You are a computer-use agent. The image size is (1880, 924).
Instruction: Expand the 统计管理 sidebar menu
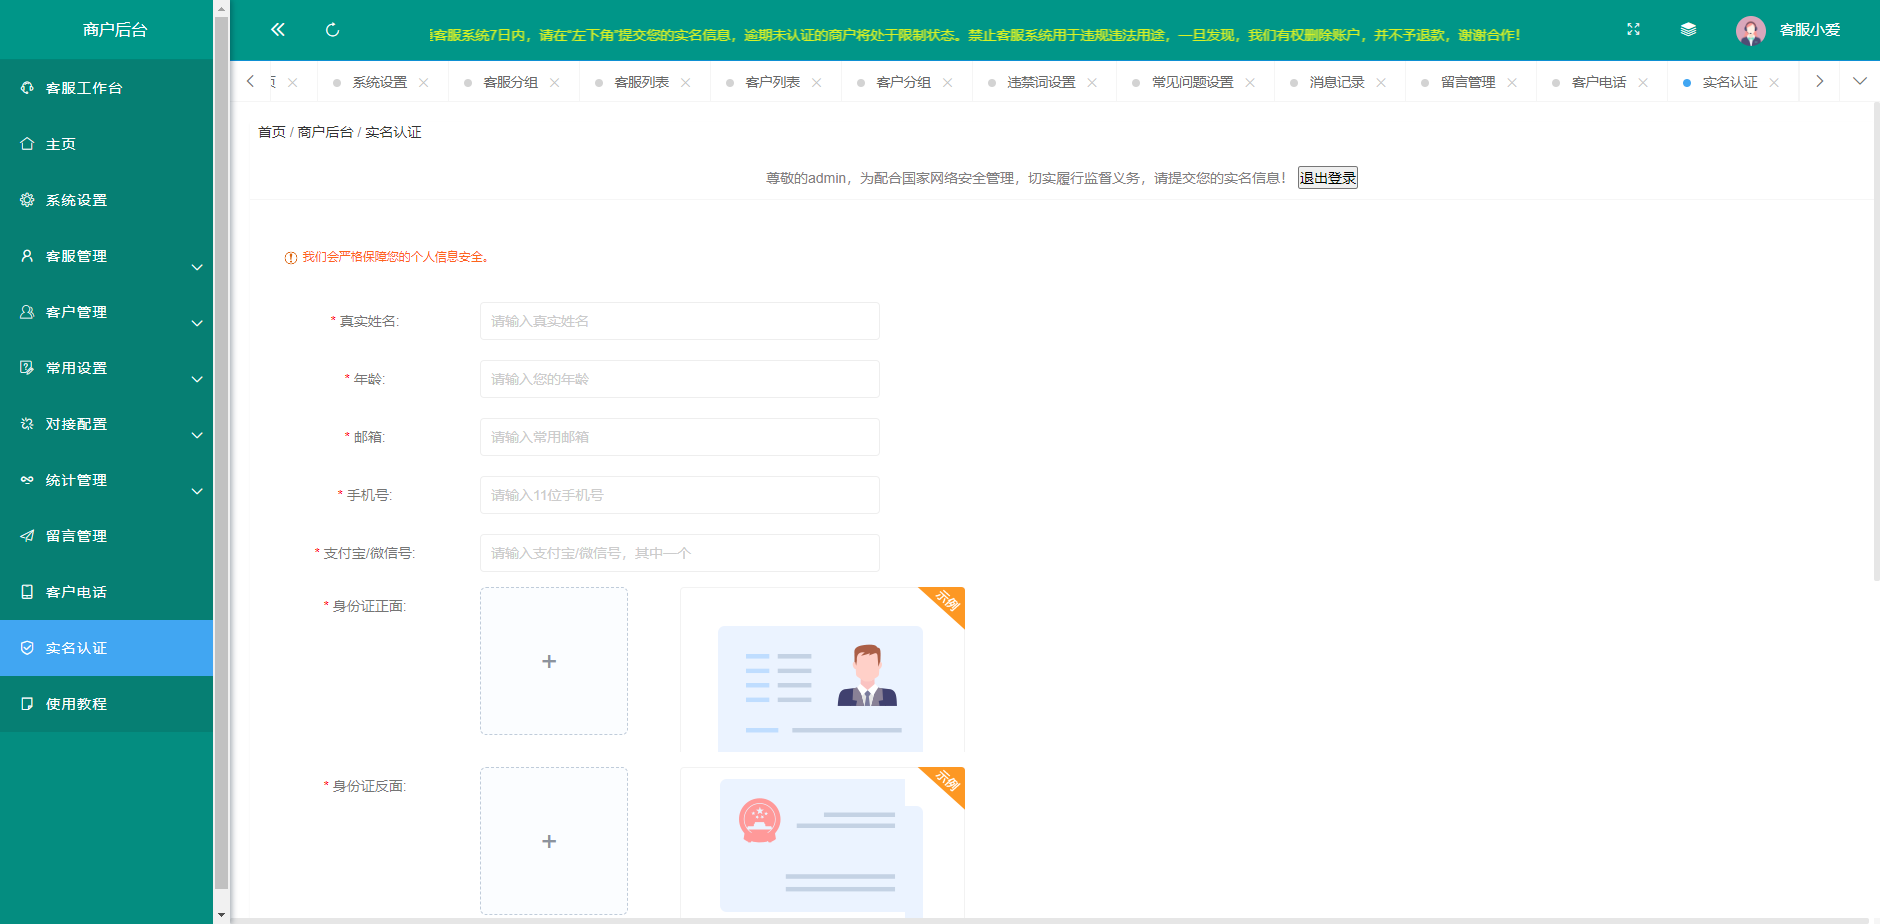click(x=106, y=481)
